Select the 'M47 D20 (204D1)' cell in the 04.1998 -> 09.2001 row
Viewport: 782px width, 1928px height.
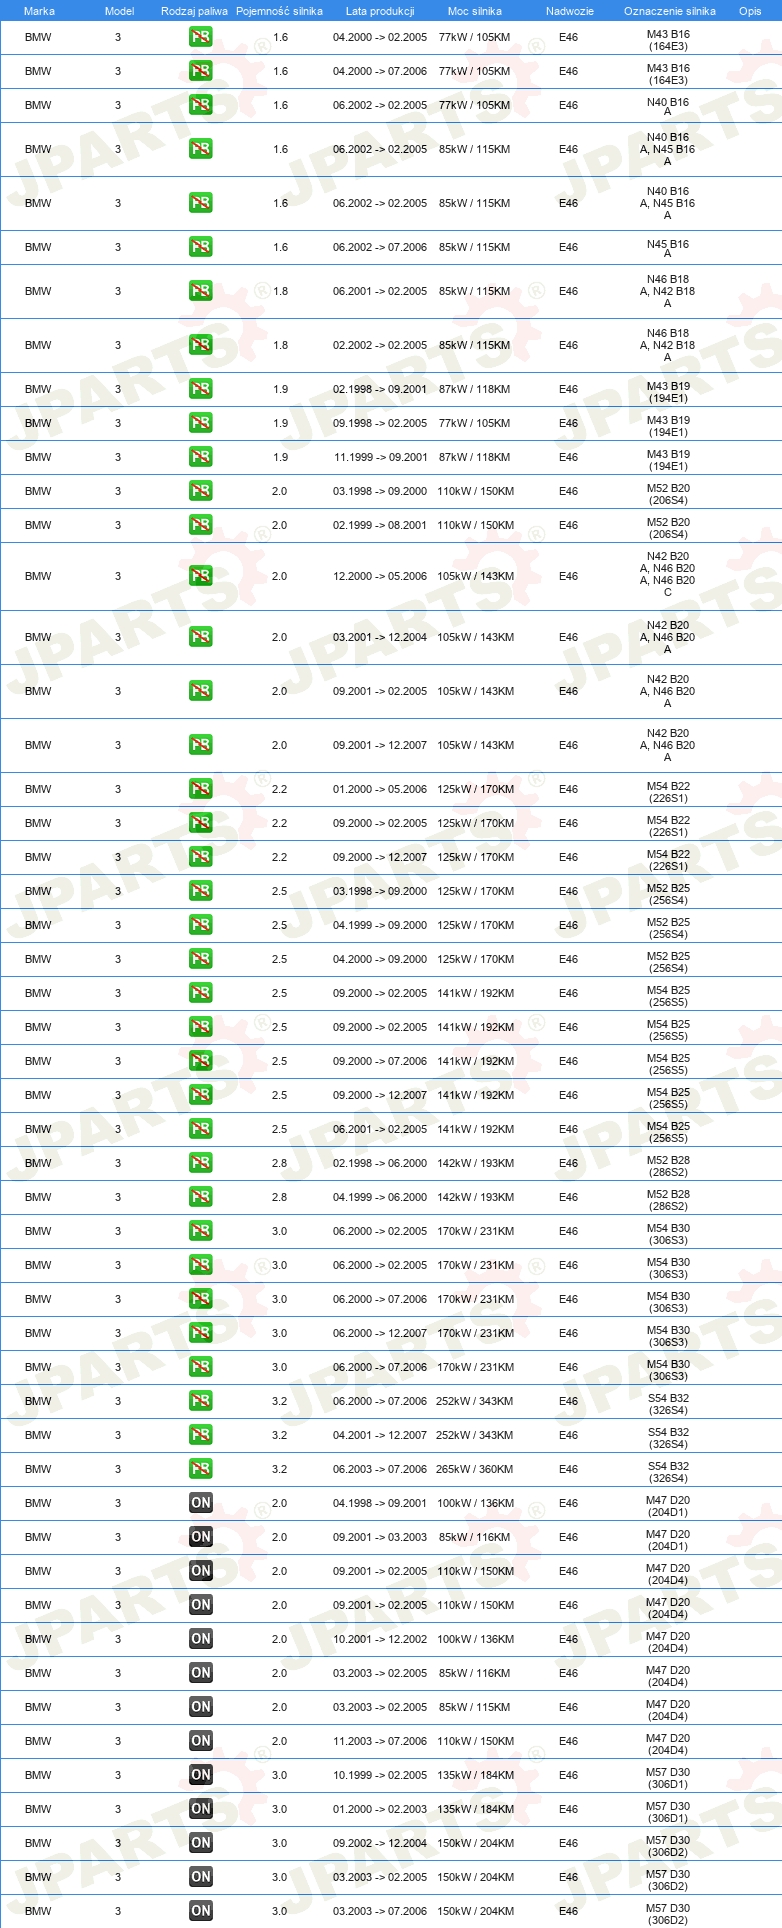[668, 1507]
